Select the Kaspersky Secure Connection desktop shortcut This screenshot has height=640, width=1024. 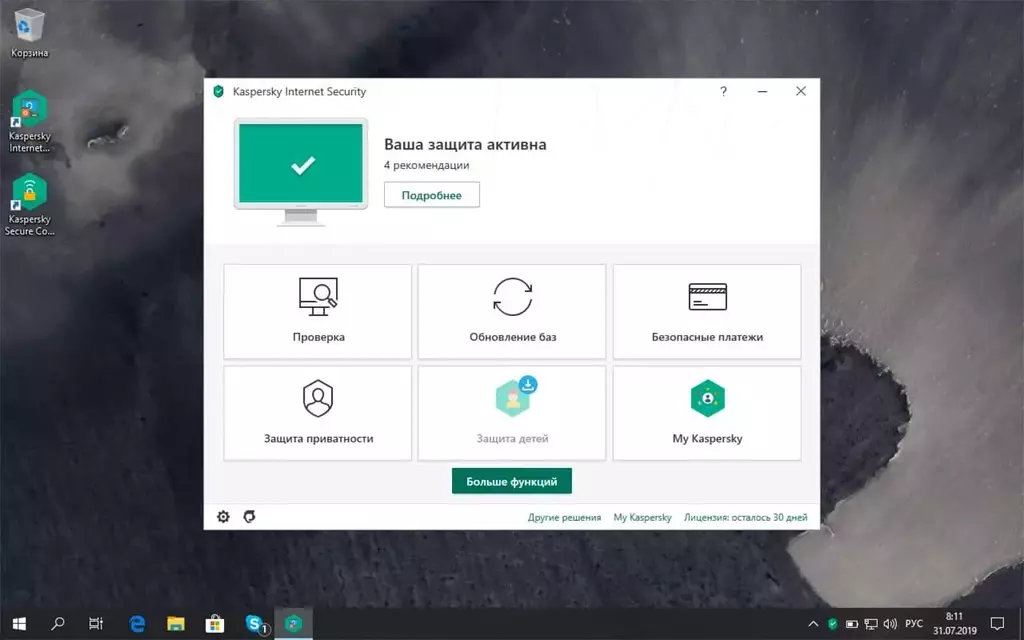coord(29,205)
